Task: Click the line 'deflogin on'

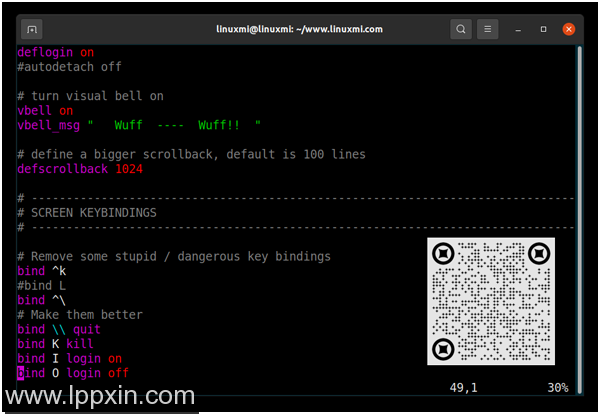Action: click(x=55, y=52)
